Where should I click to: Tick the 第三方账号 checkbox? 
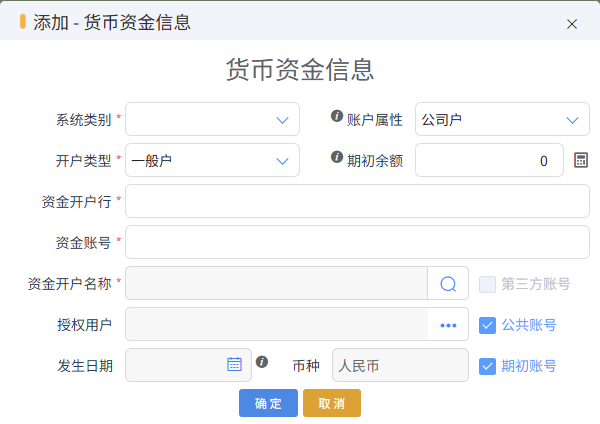pyautogui.click(x=488, y=284)
